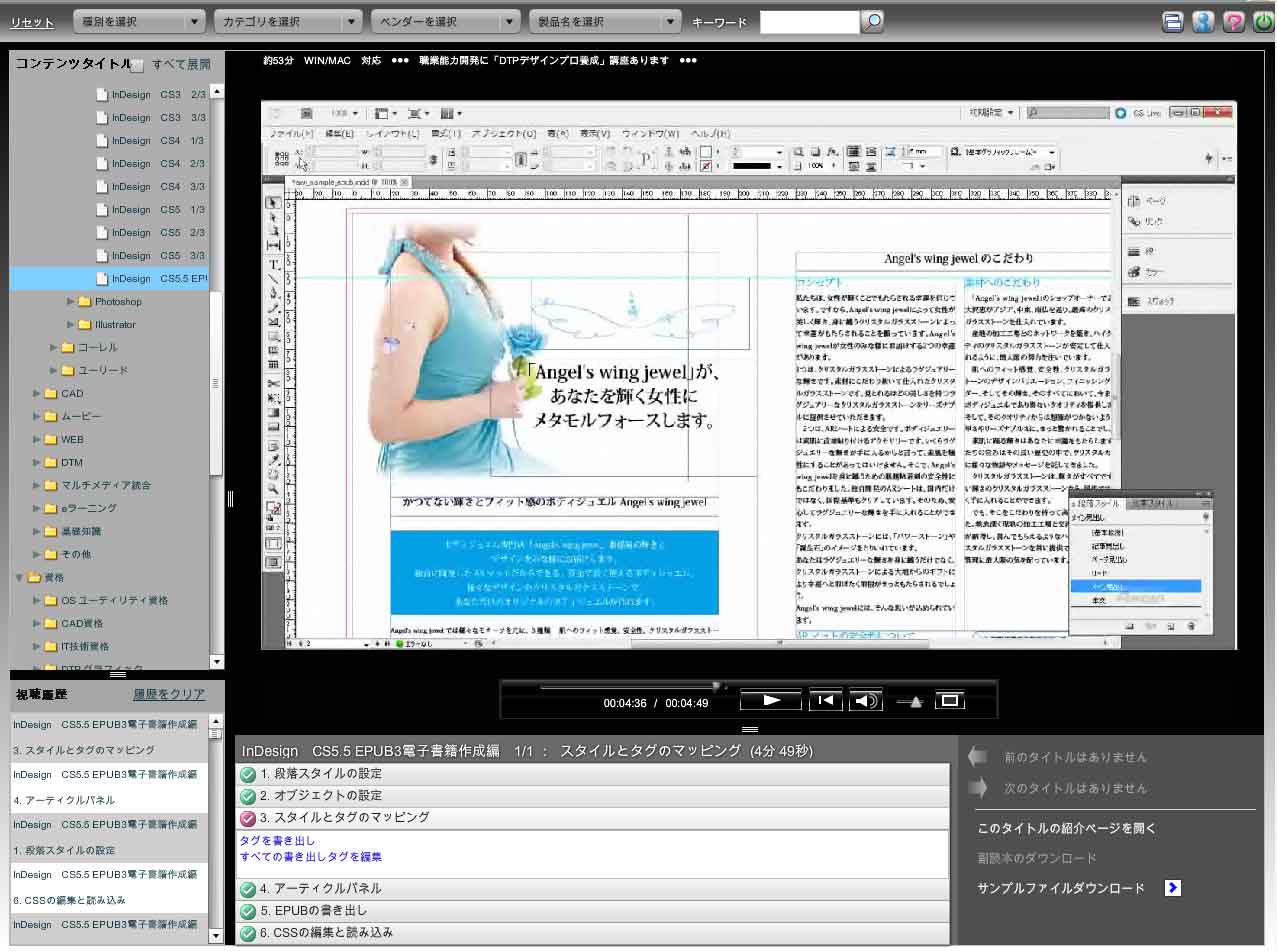Mute the video with the speaker icon
The image size is (1277, 951).
click(x=866, y=701)
